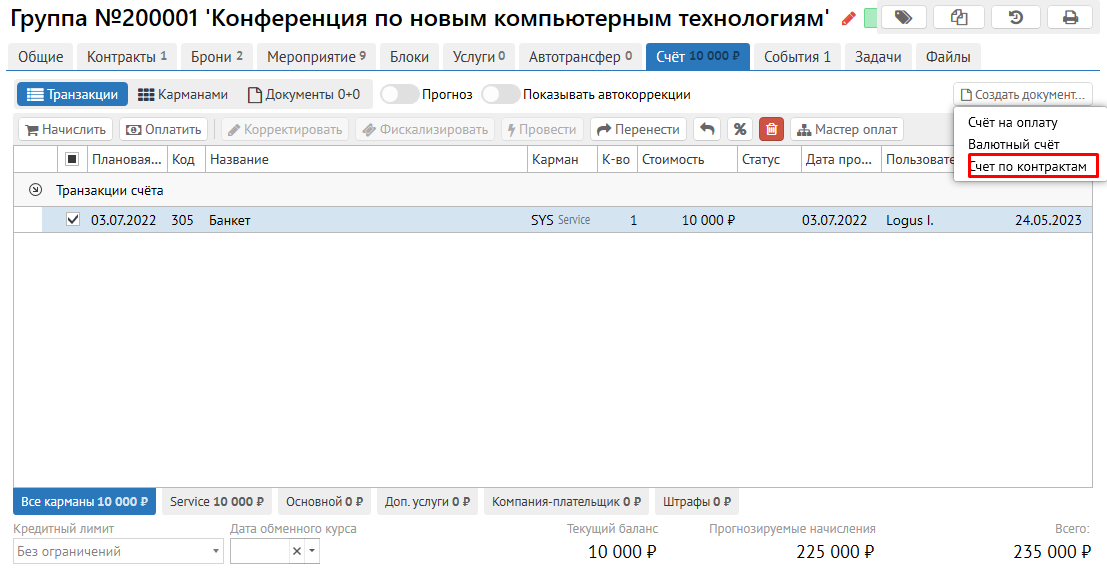
Task: Switch to the 'Контракты' tab
Action: tap(126, 57)
